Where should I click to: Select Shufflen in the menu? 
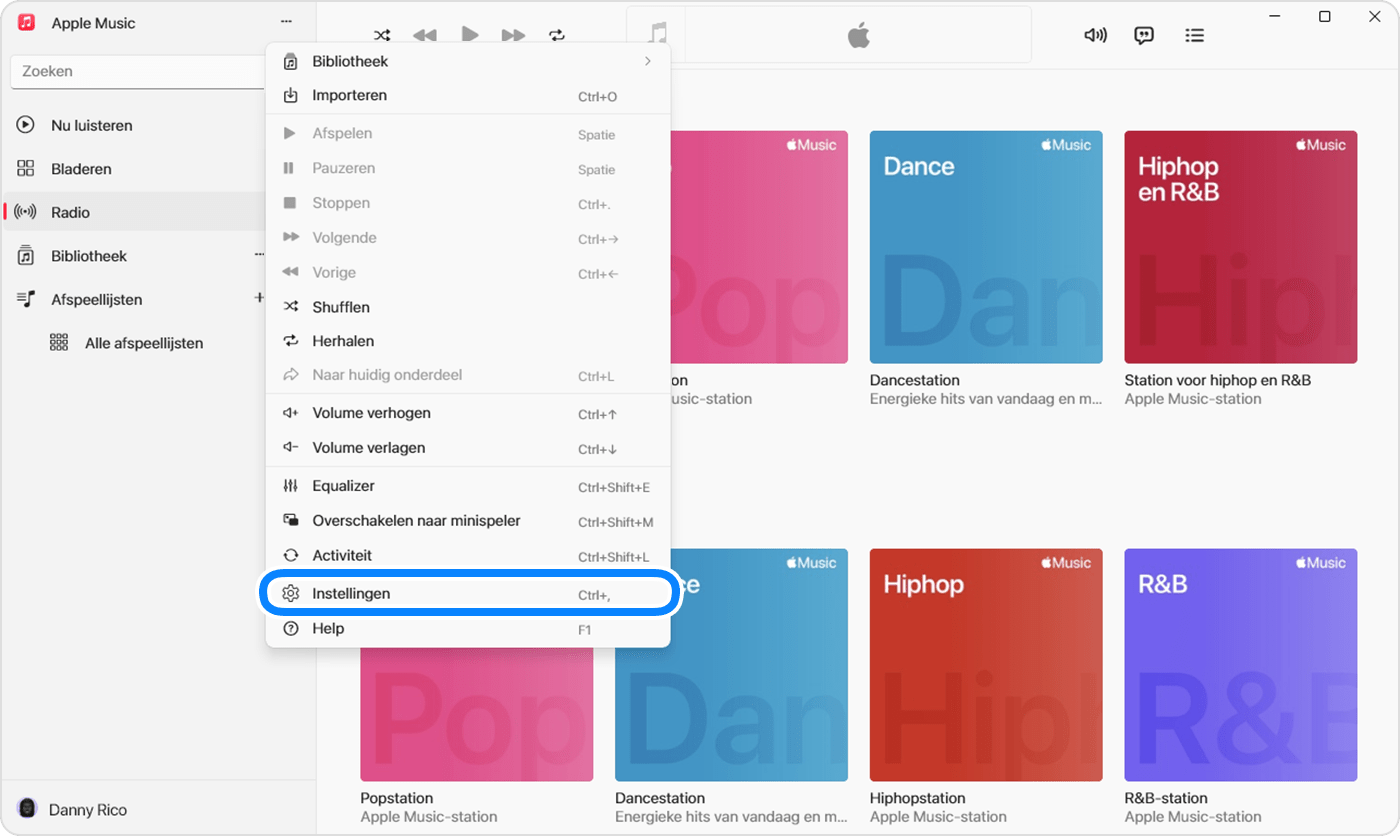coord(468,307)
